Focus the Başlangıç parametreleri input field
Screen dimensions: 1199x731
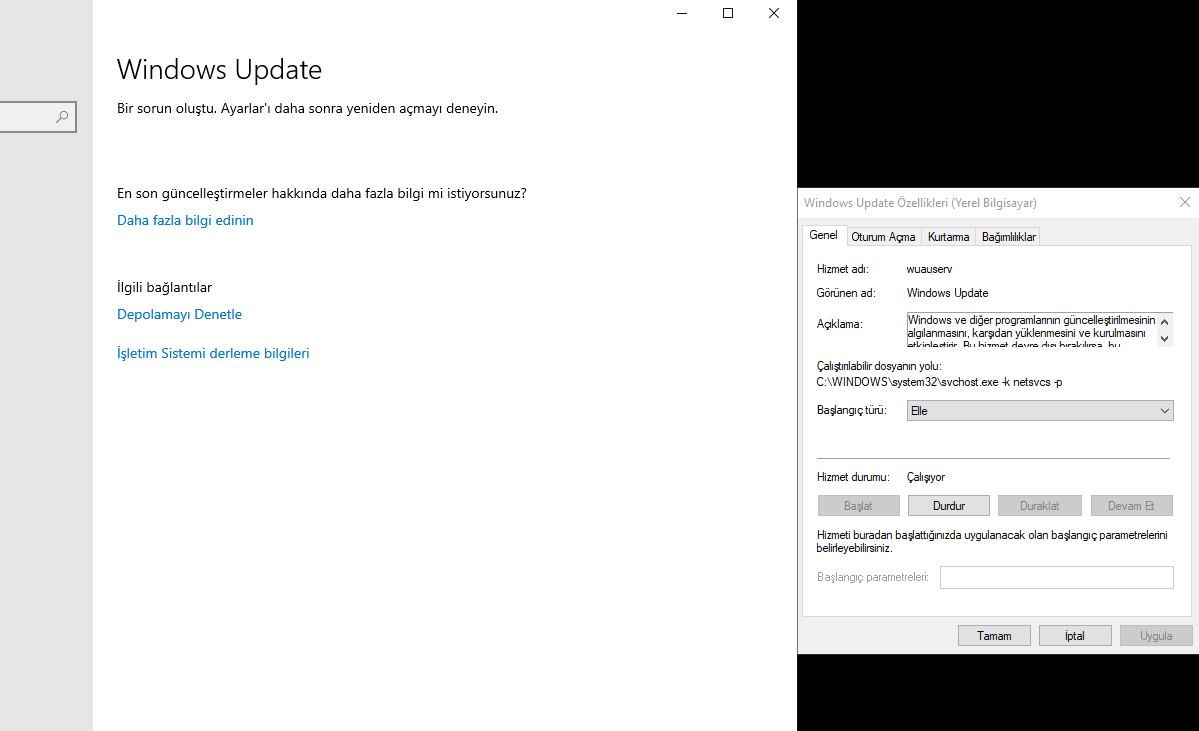coord(1057,577)
